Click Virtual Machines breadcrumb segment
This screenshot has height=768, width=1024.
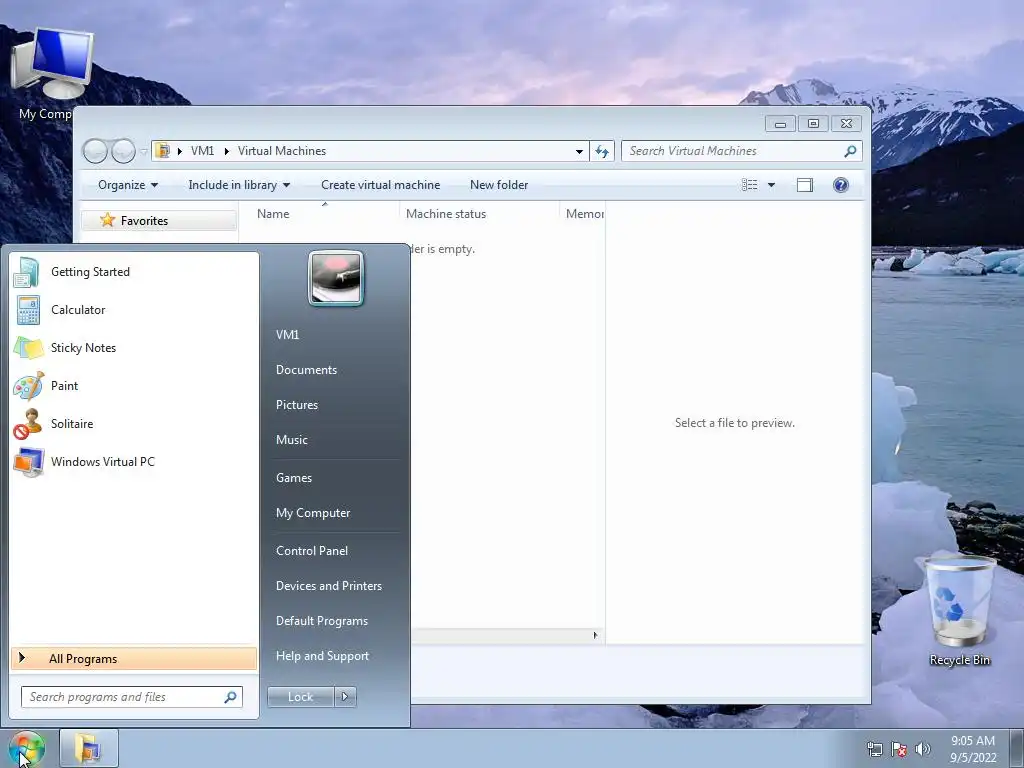coord(281,151)
